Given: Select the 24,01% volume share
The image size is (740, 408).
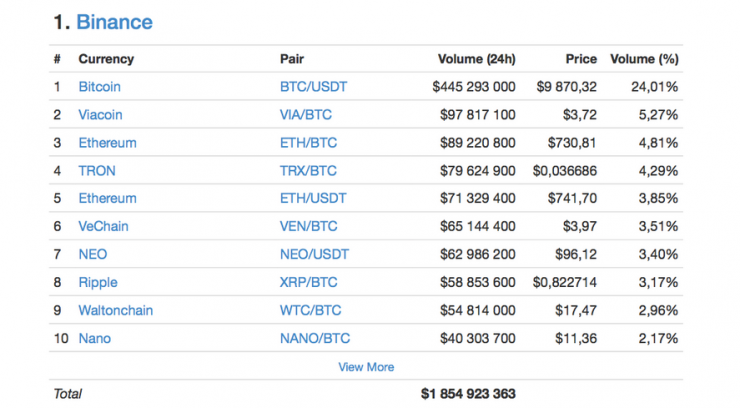Looking at the screenshot, I should pos(655,87).
